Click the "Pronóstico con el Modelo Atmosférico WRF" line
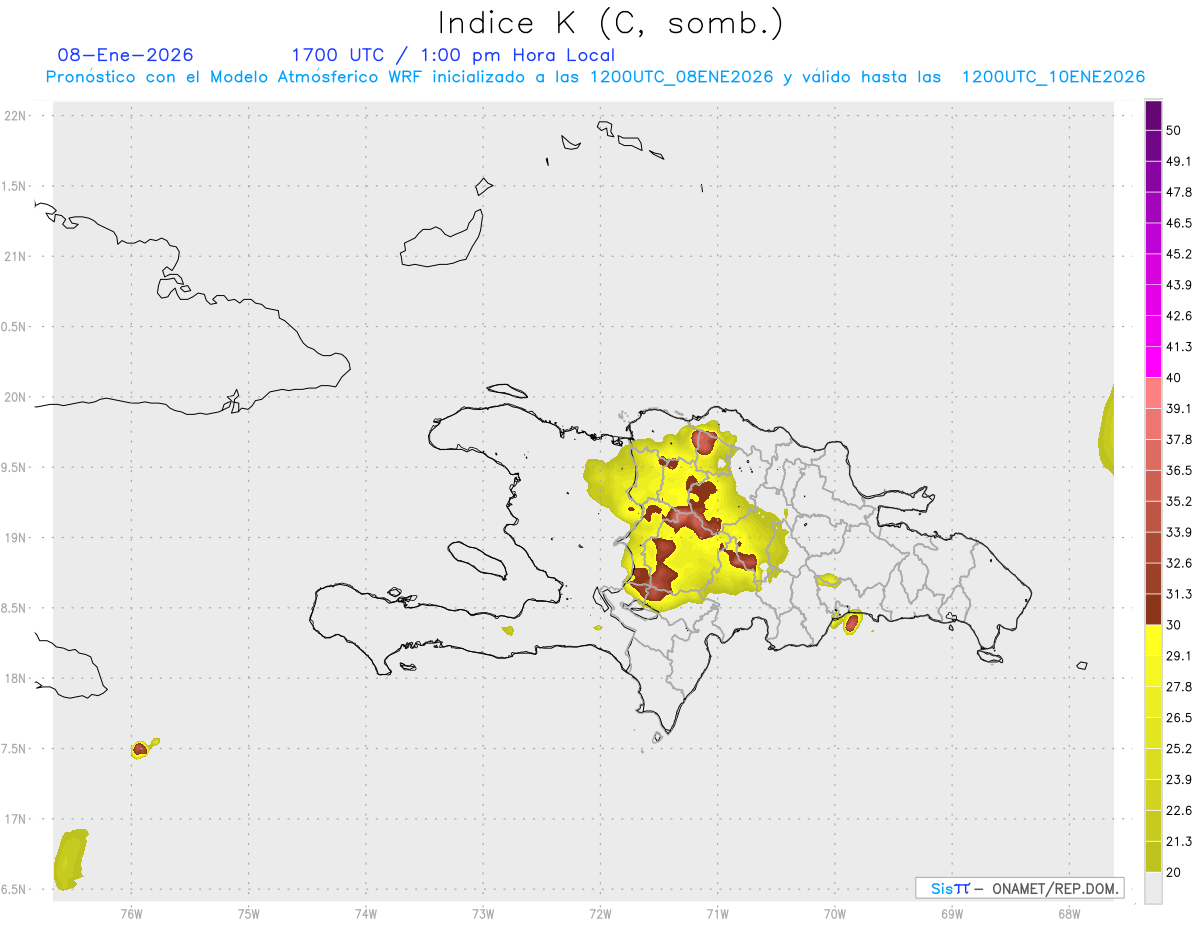Screen dimensions: 1200x927 [595, 77]
